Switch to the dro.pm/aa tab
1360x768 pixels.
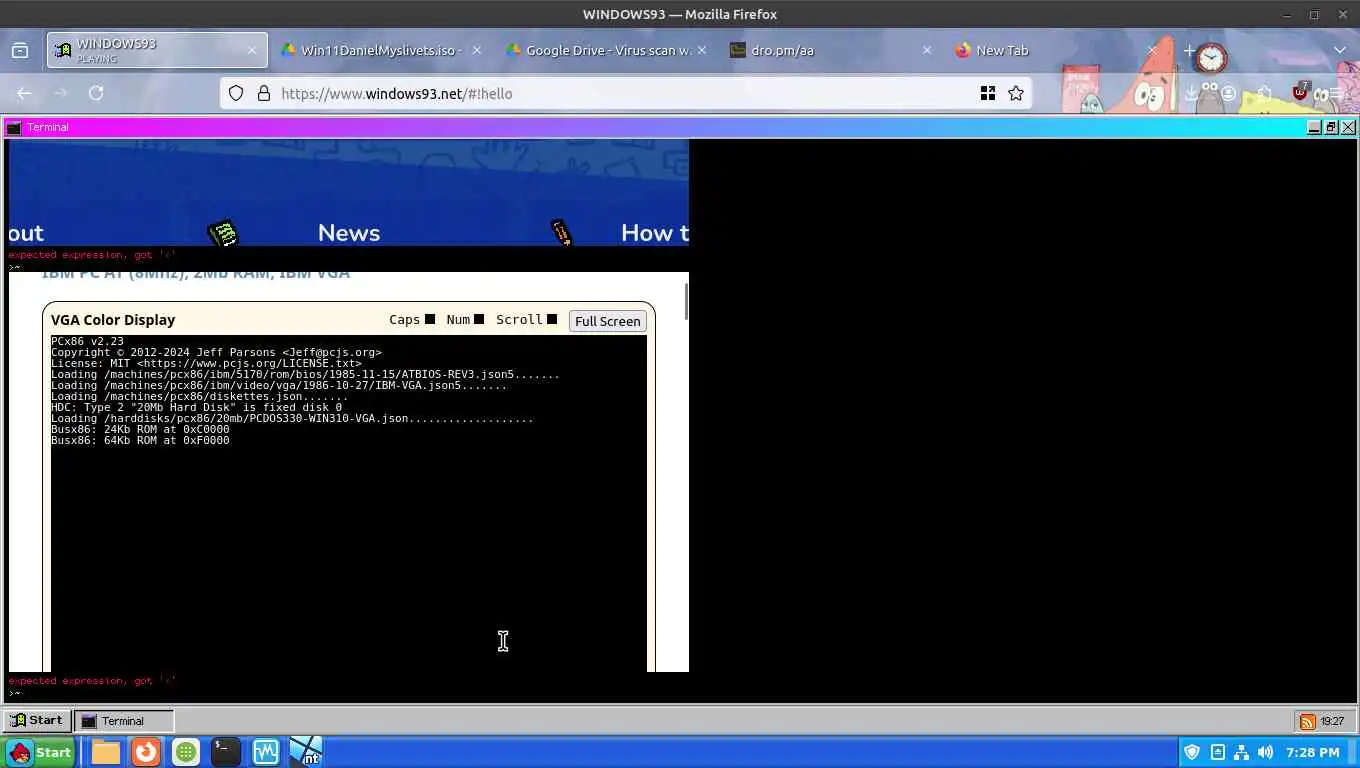coord(830,50)
